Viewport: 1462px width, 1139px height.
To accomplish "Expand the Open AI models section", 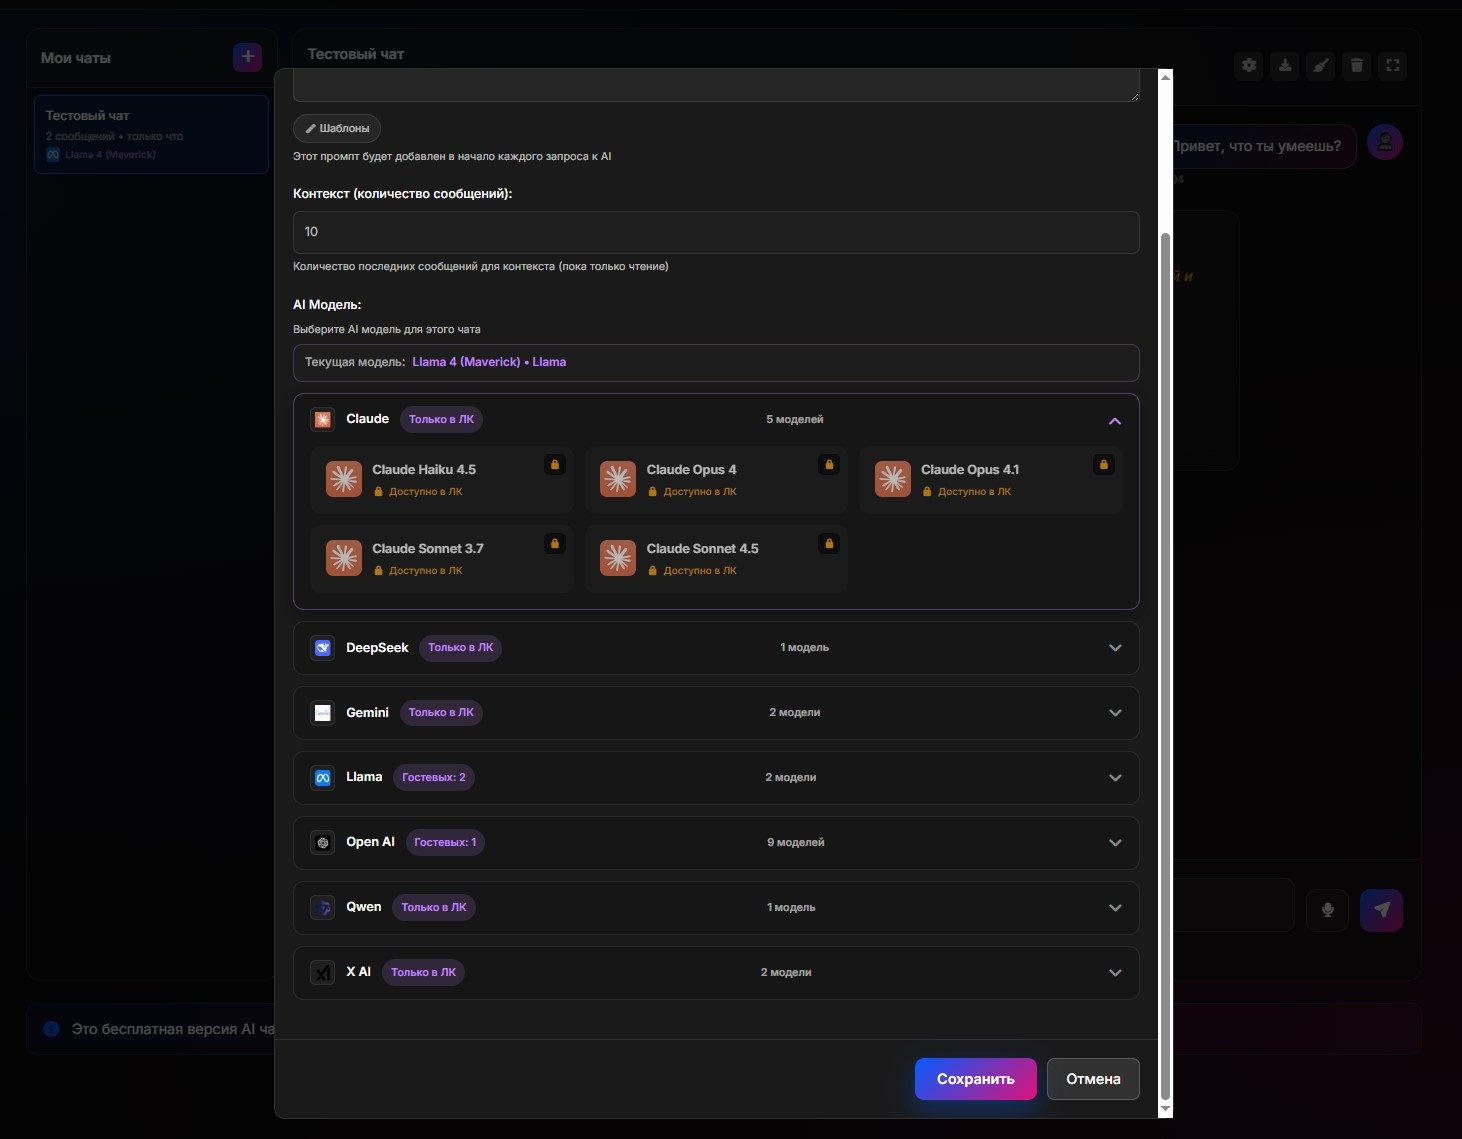I will pos(1114,843).
